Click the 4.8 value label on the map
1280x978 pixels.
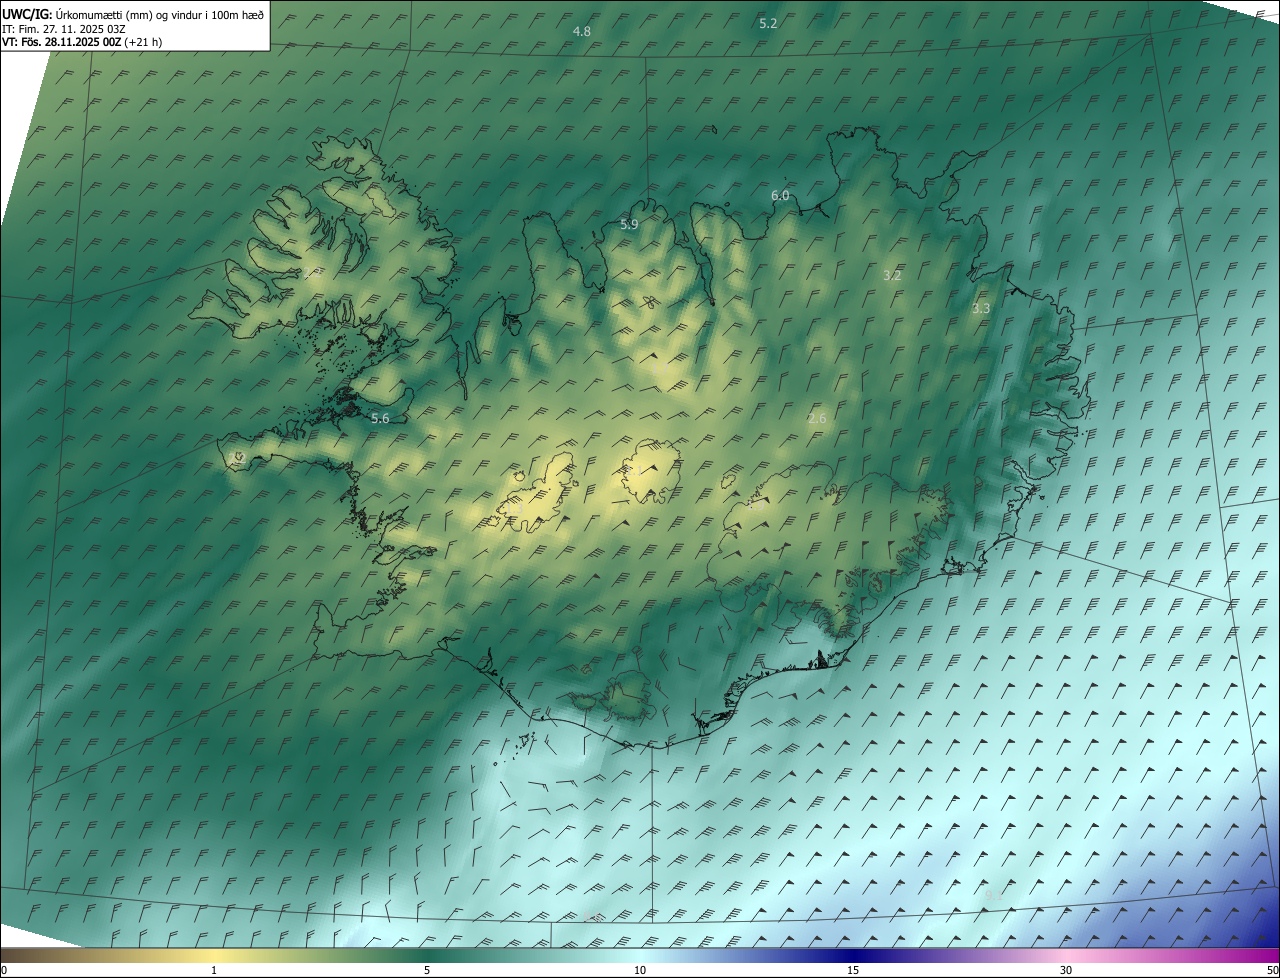(581, 32)
